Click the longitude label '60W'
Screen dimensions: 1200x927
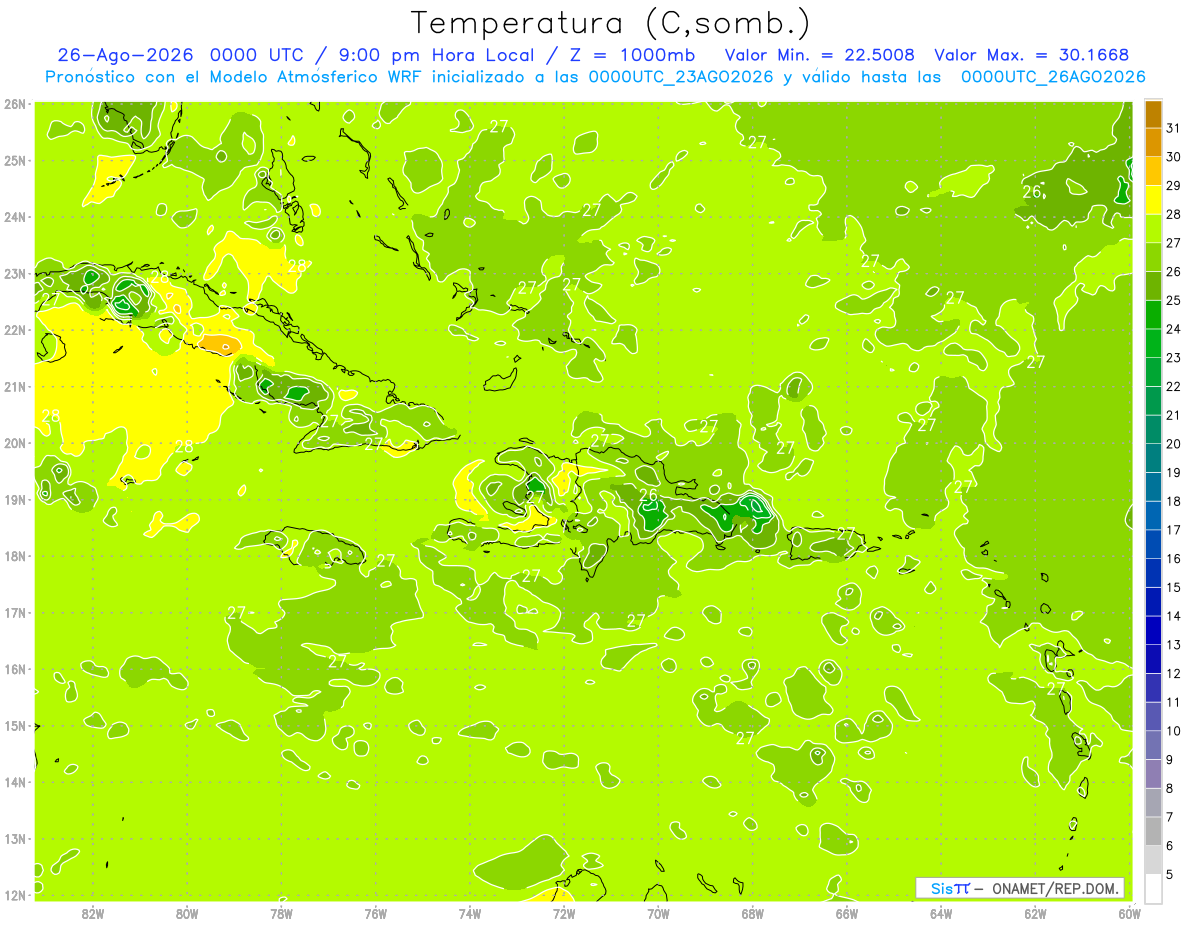tap(1129, 913)
